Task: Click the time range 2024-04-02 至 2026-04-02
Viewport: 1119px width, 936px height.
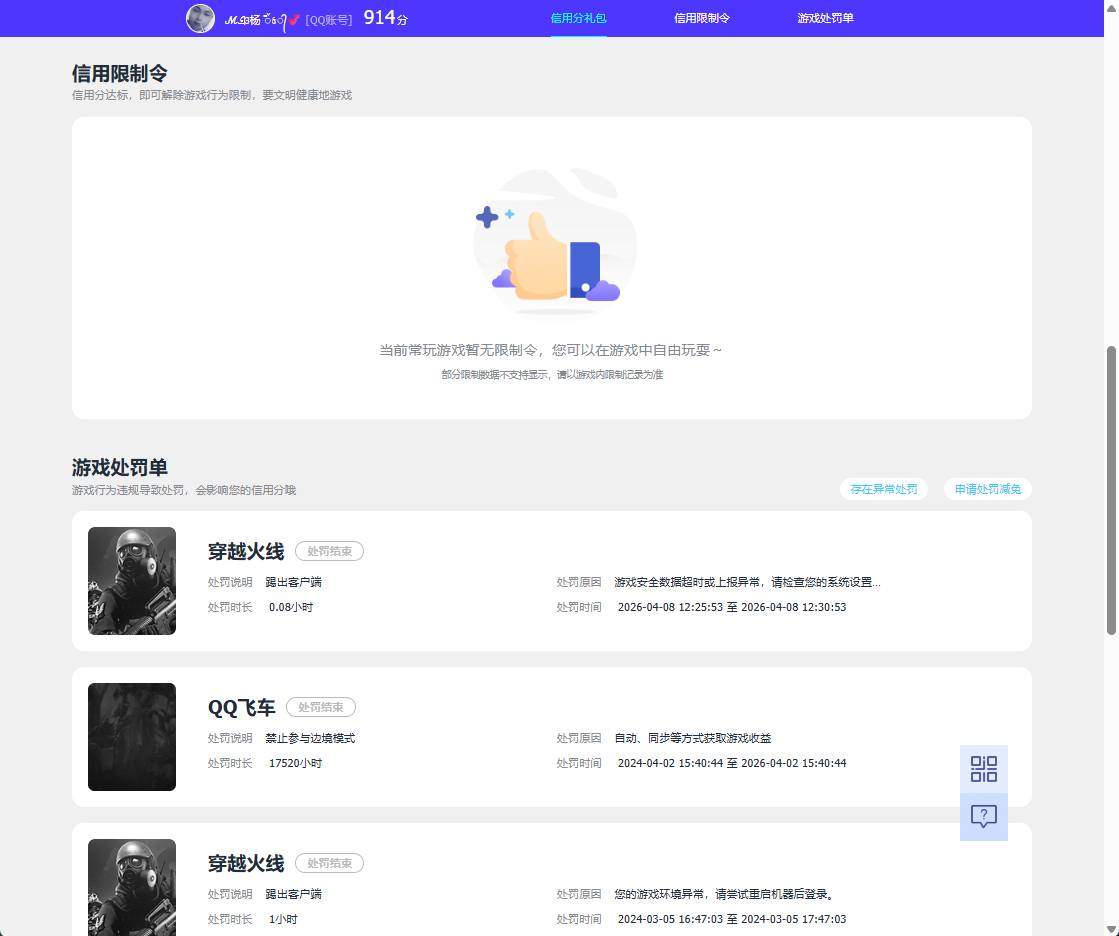Action: [731, 763]
